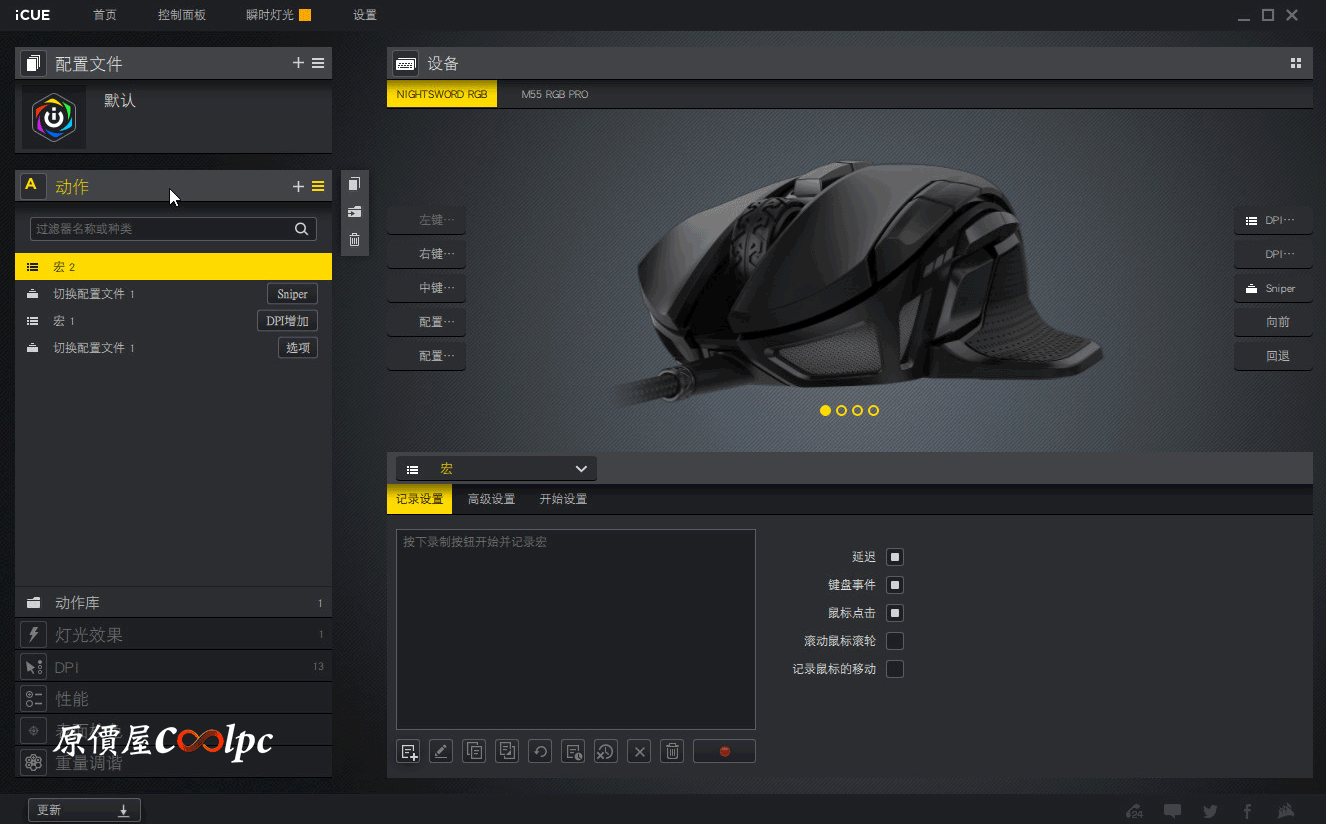1326x824 pixels.
Task: Open the 24-hour phone support icon
Action: pos(1135,811)
